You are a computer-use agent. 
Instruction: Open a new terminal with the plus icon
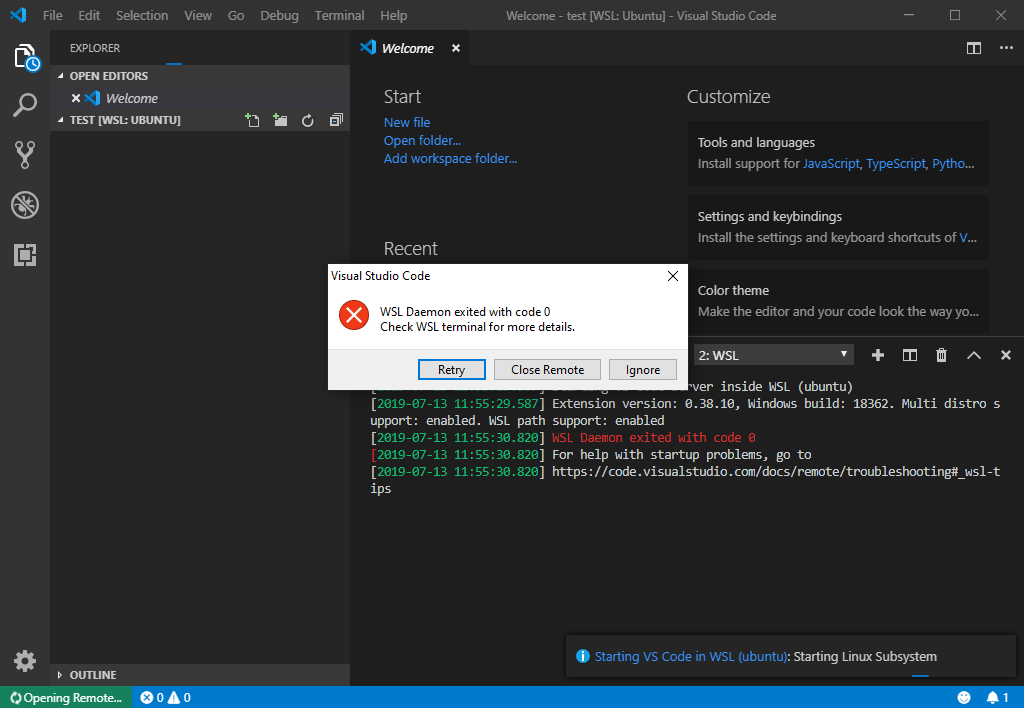[877, 354]
